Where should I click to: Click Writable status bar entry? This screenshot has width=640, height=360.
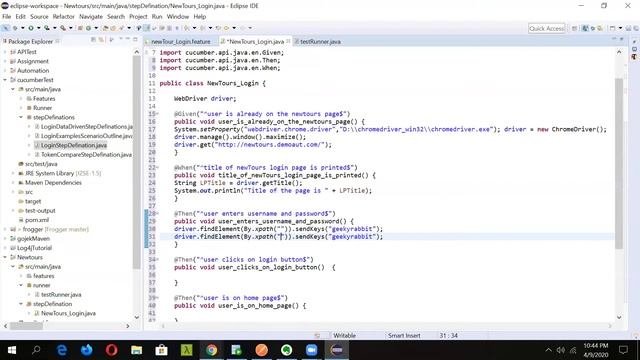344,336
